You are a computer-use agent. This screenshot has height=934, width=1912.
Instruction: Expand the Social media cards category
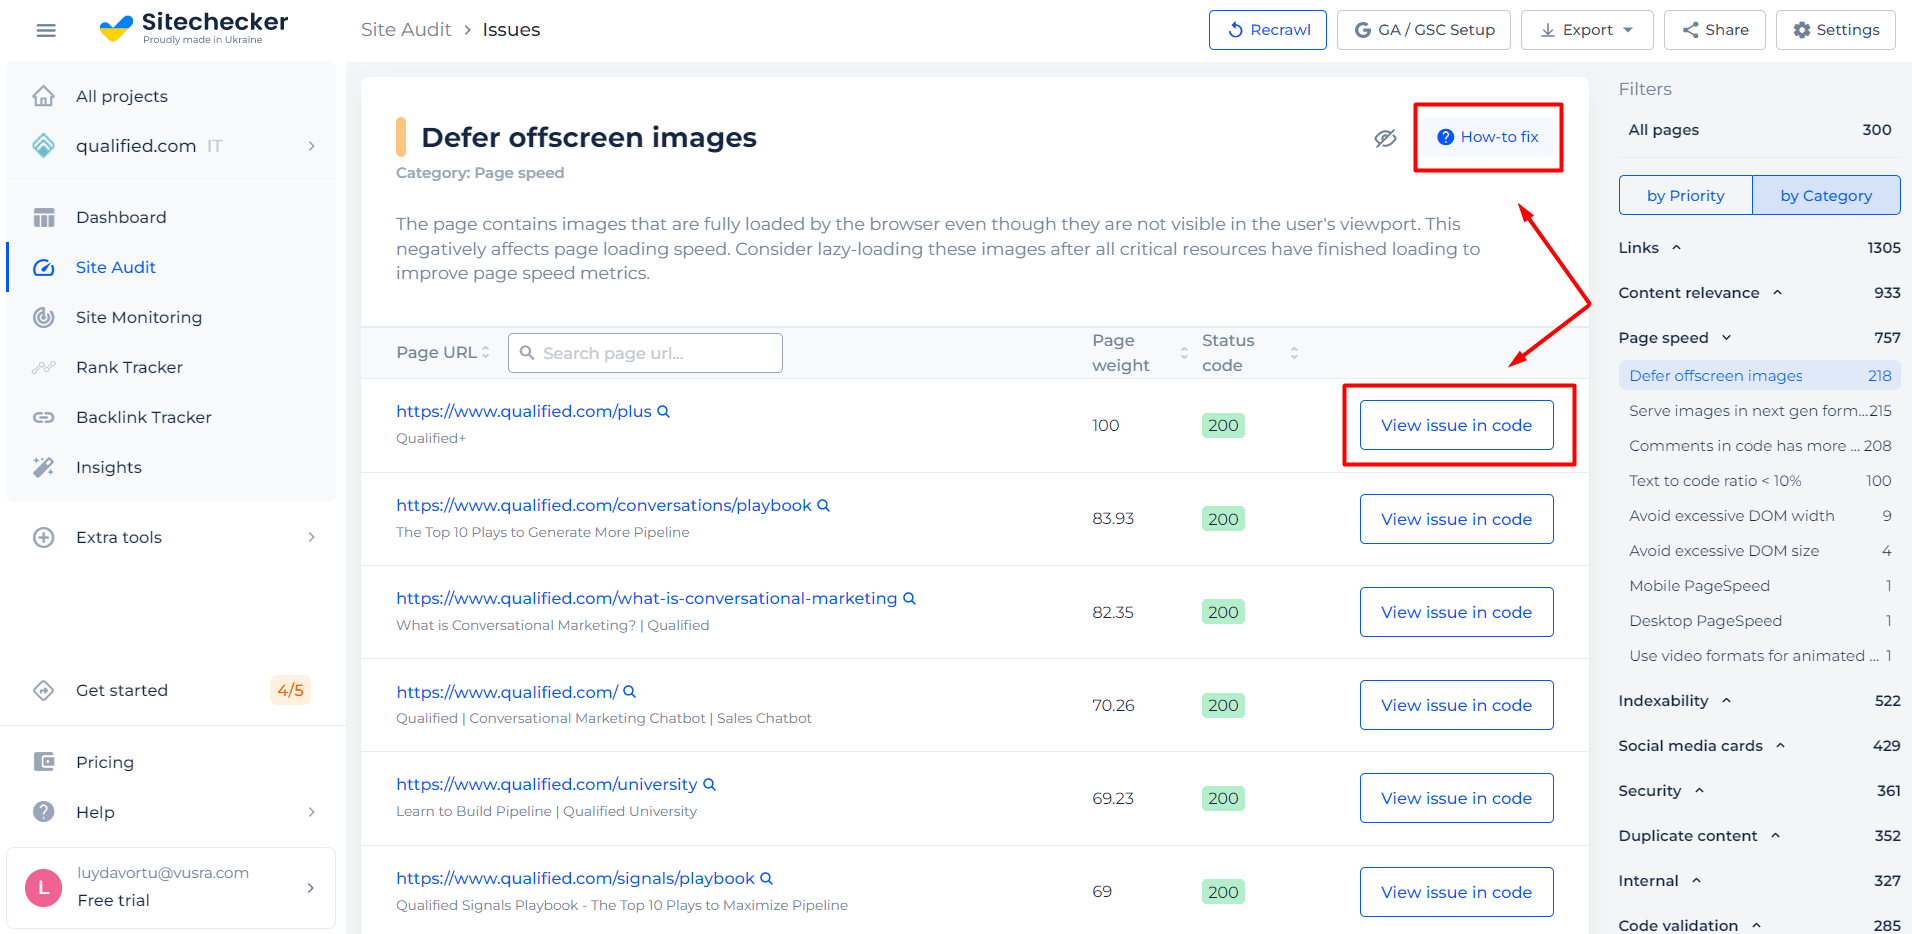click(1781, 746)
